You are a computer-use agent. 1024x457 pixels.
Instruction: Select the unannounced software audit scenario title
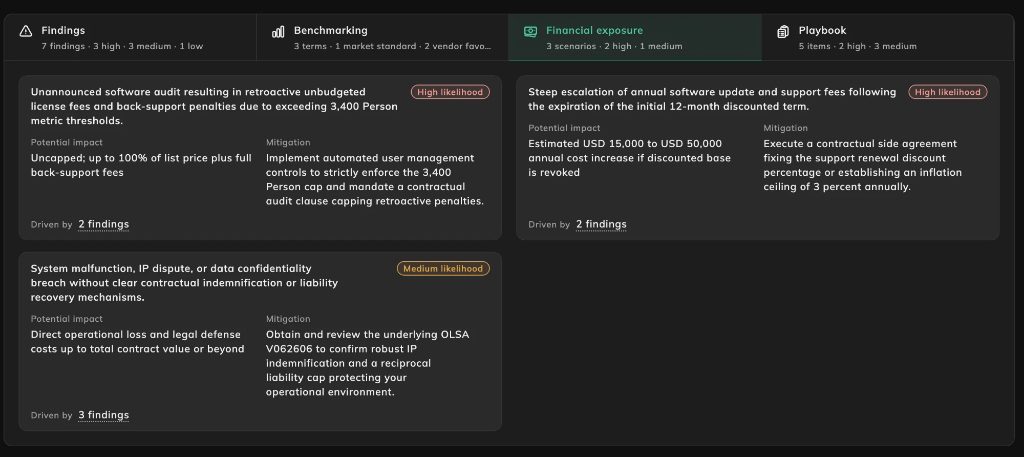pyautogui.click(x=214, y=106)
